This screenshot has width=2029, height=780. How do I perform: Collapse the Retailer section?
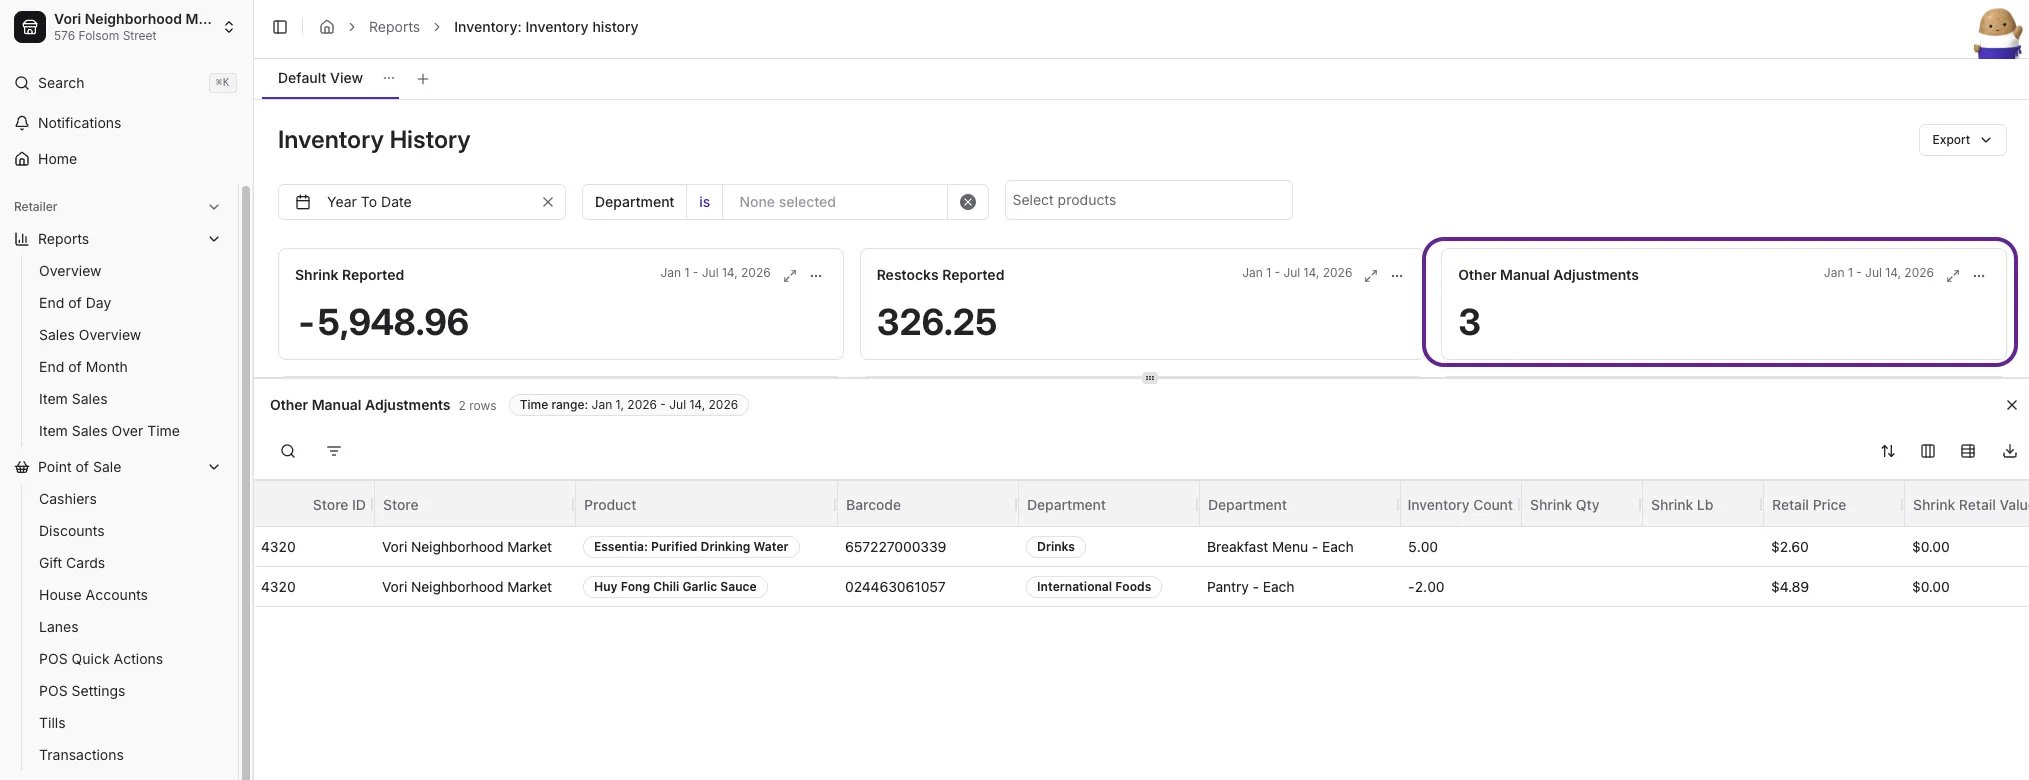coord(213,207)
